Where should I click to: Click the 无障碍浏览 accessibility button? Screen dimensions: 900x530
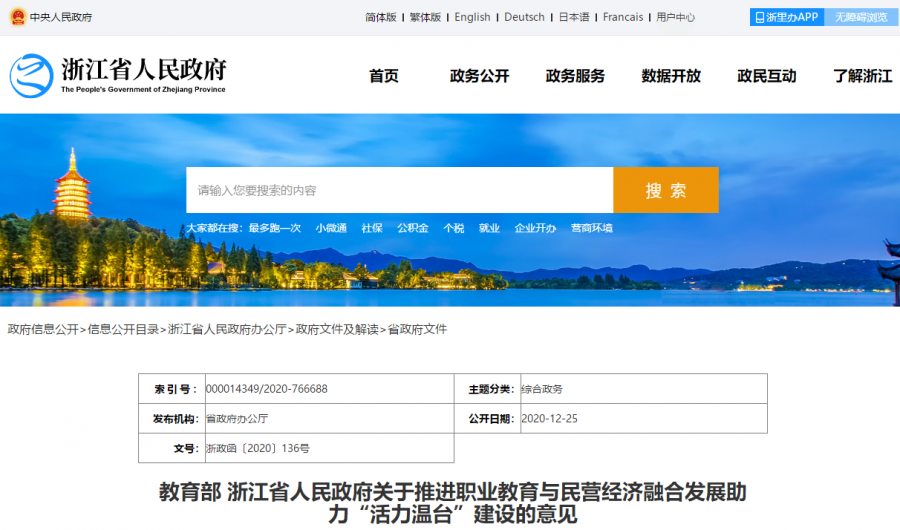(861, 17)
